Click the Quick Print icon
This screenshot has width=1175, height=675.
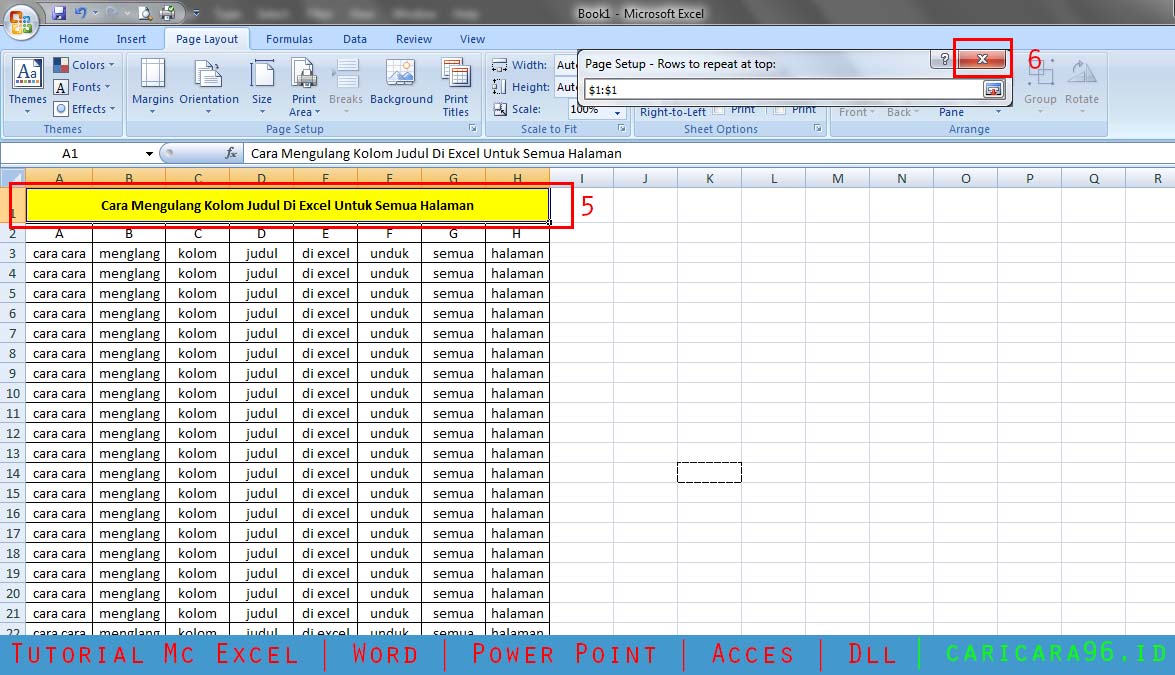coord(168,13)
